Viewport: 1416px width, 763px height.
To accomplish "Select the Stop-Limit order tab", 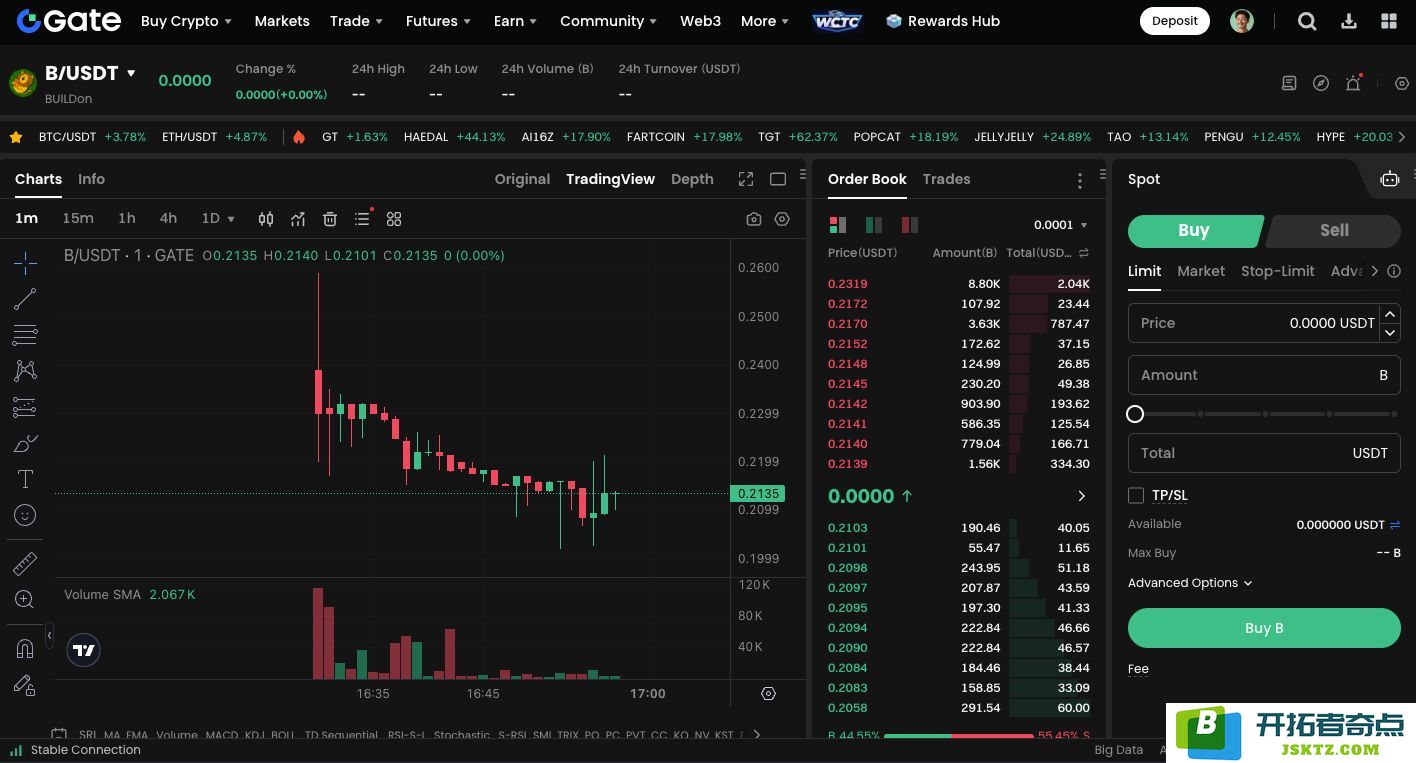I will [1278, 271].
